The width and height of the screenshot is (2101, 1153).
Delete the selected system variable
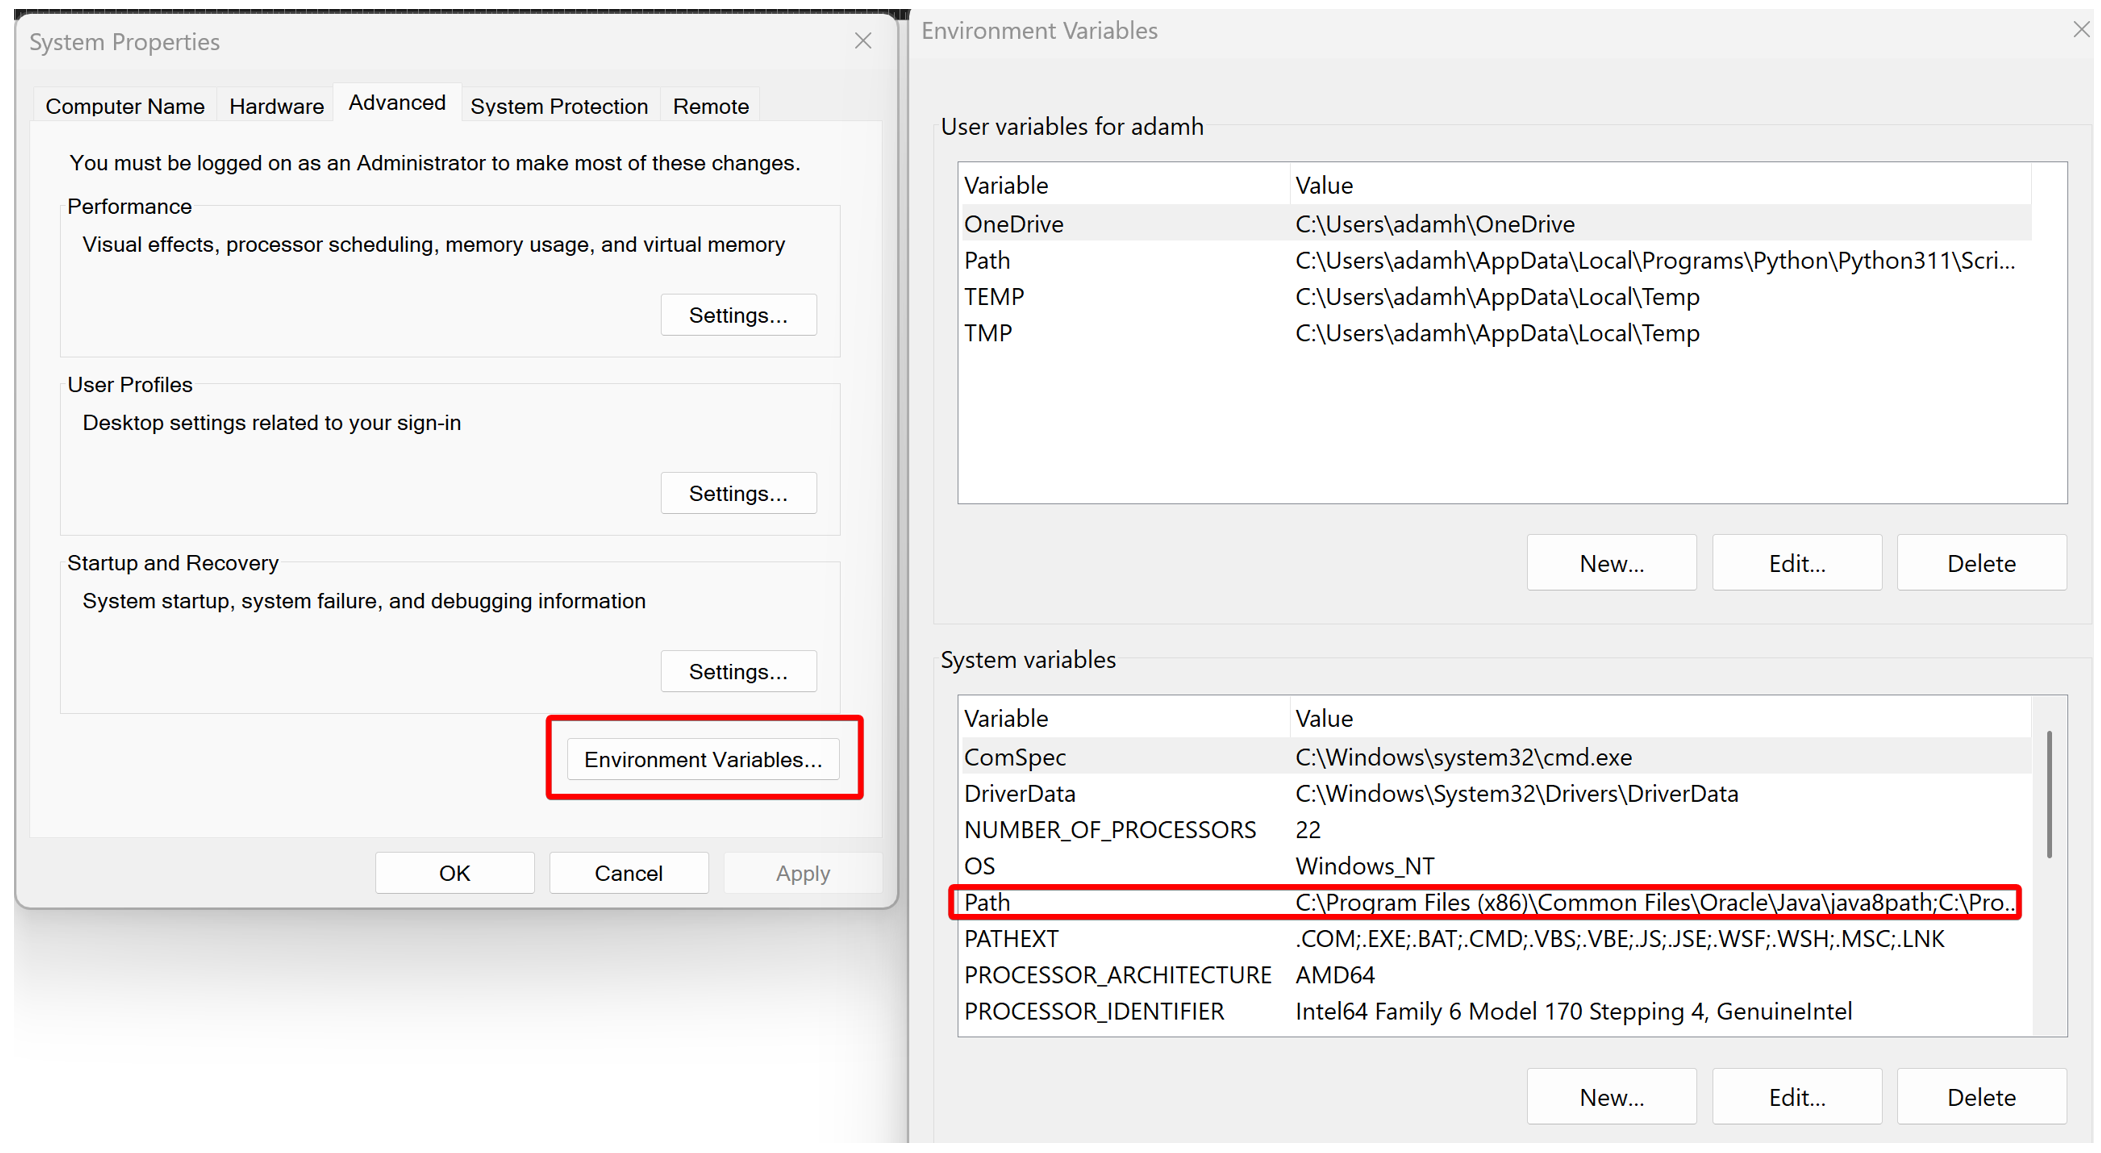tap(1980, 1097)
